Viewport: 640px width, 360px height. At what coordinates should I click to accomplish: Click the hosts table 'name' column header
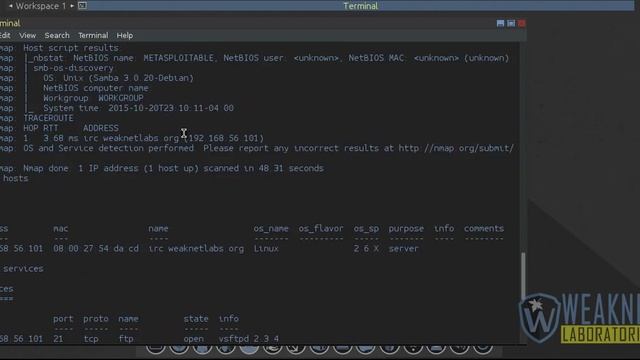click(x=158, y=229)
